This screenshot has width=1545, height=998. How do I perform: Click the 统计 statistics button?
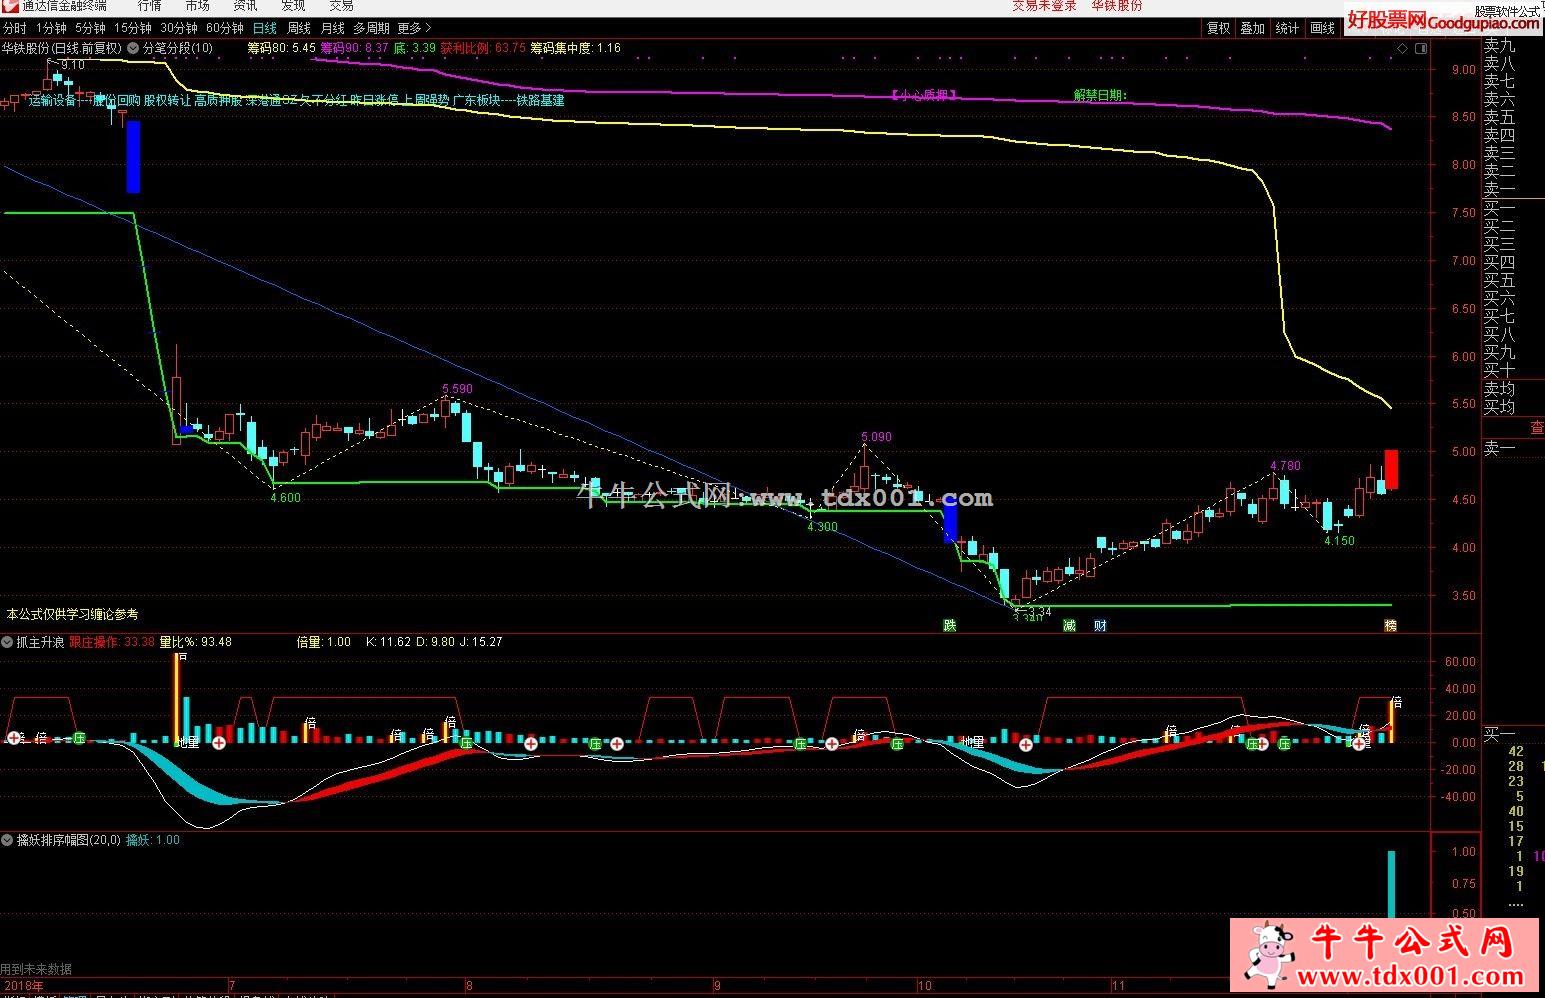click(x=1287, y=28)
